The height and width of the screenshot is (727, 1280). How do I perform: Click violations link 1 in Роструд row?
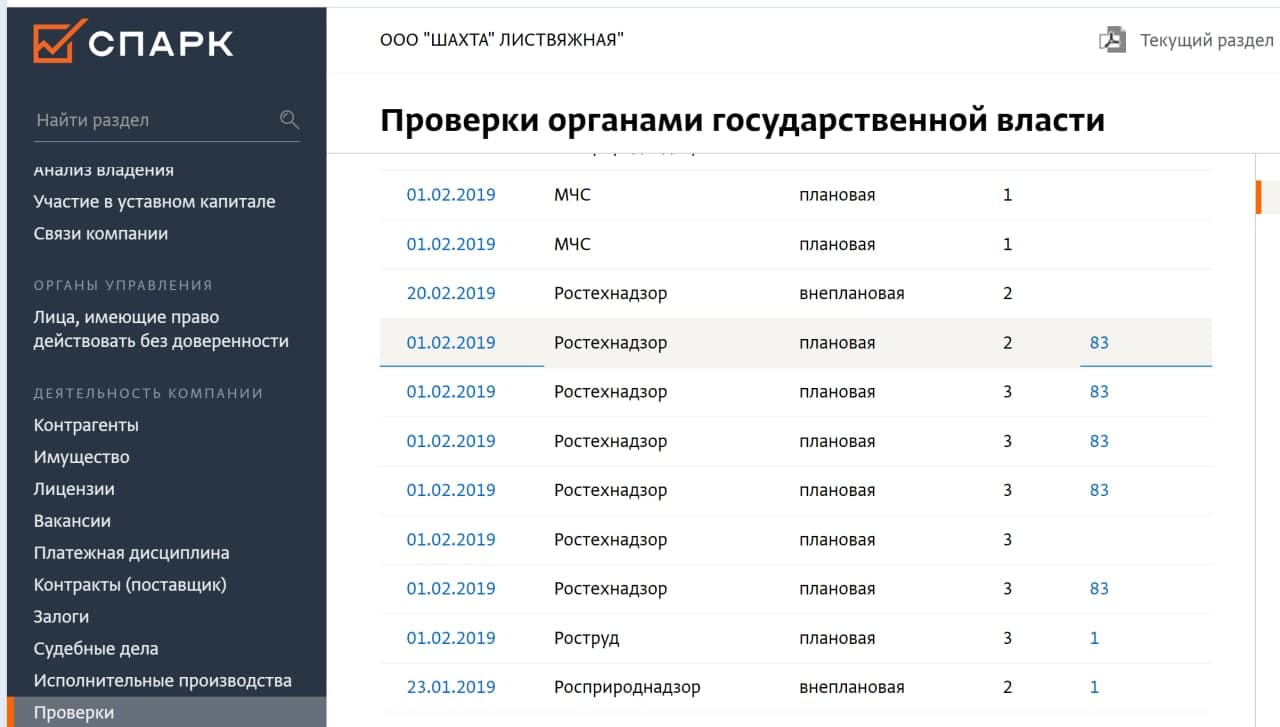click(1094, 638)
